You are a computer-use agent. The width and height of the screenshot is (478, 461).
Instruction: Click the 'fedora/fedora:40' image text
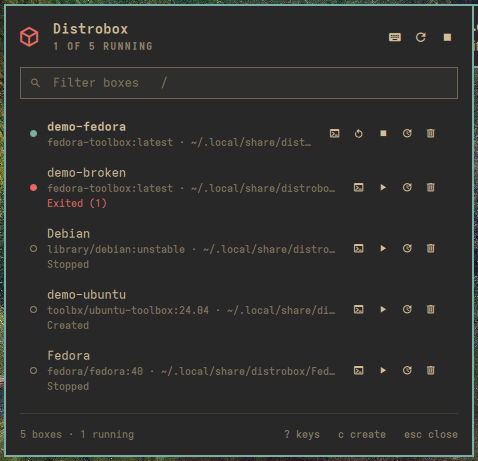[95, 371]
